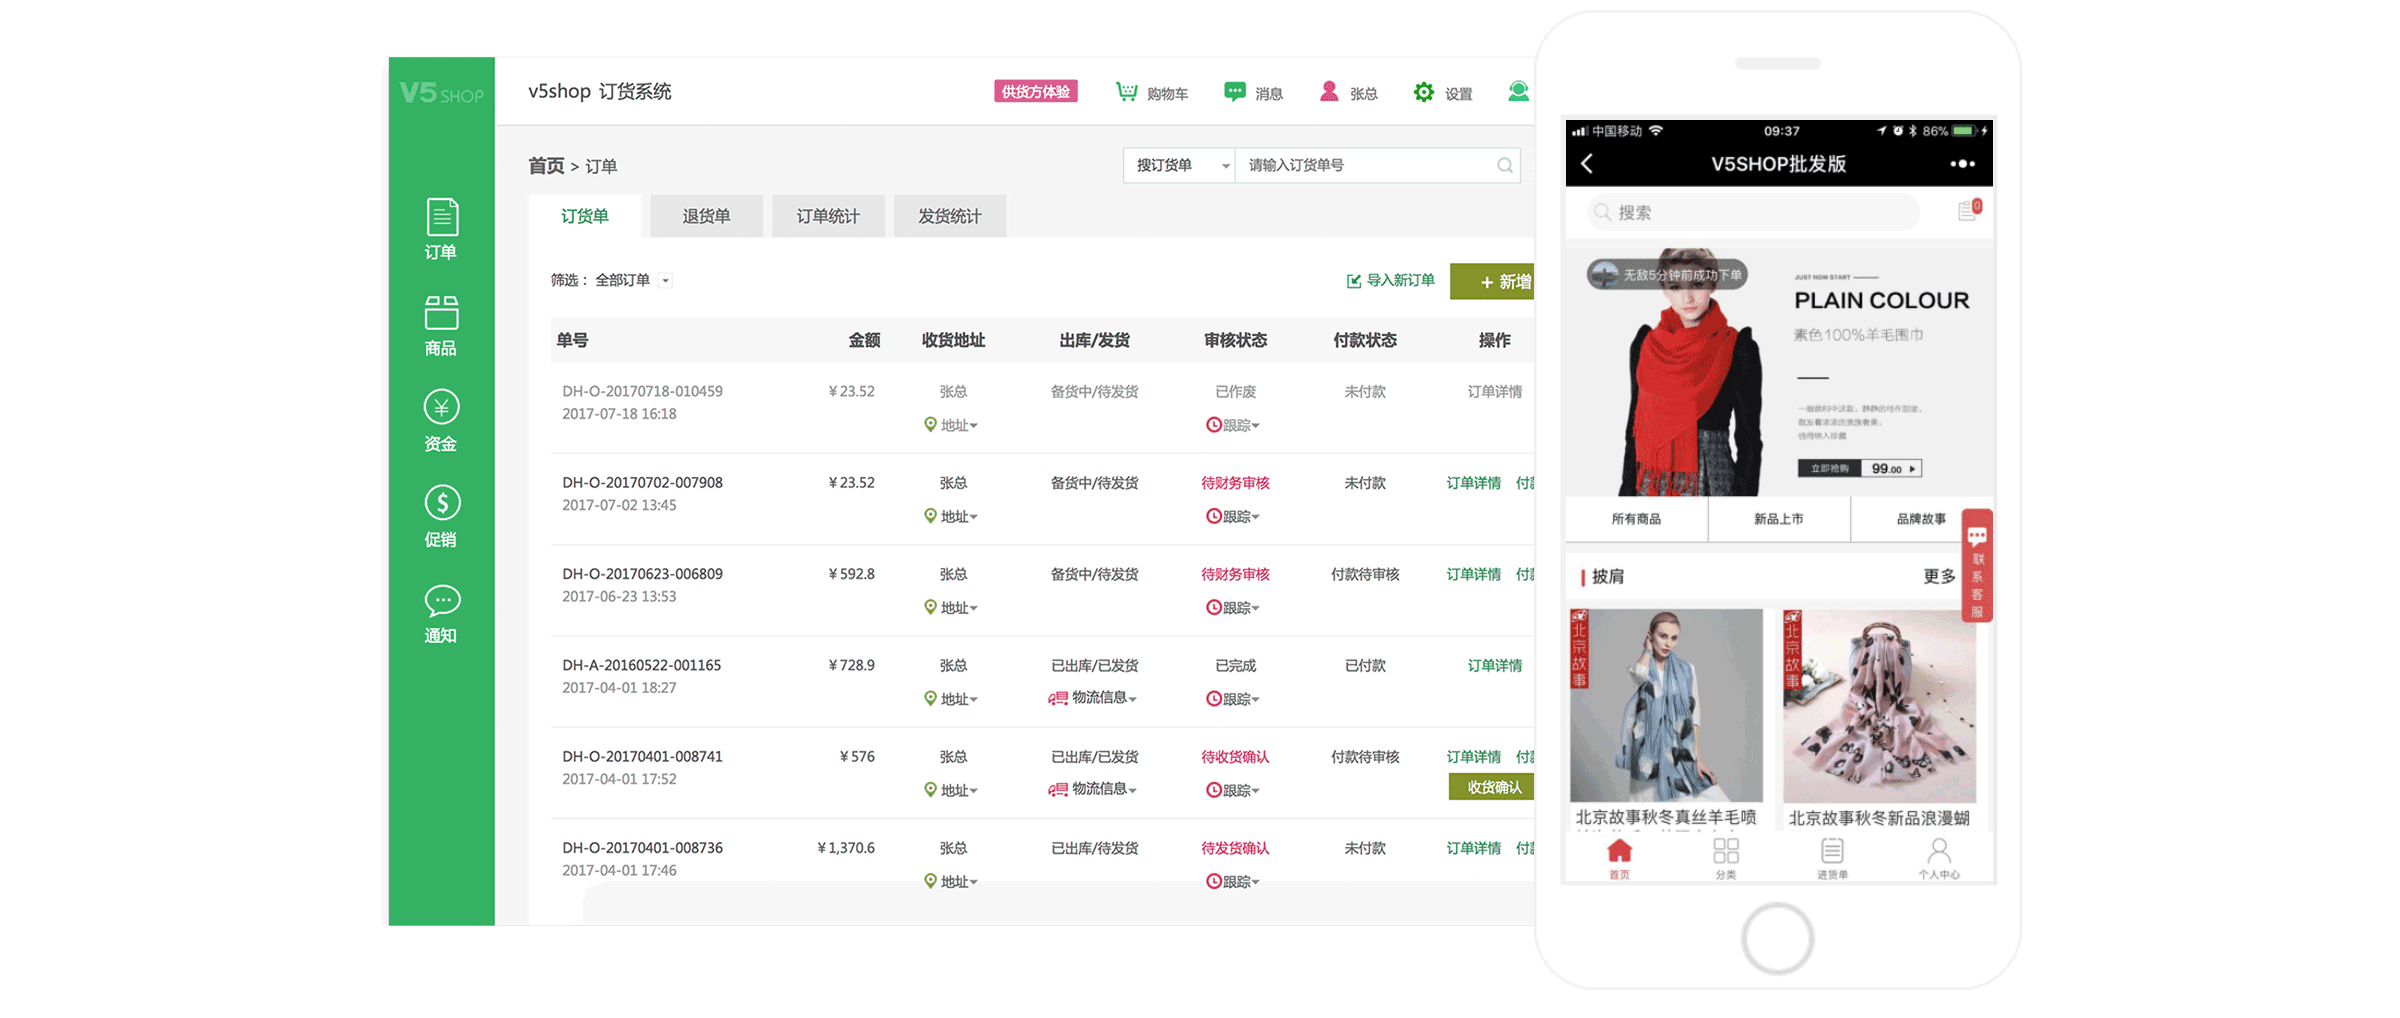Click order number DH-O-20170623-006809

pos(642,574)
